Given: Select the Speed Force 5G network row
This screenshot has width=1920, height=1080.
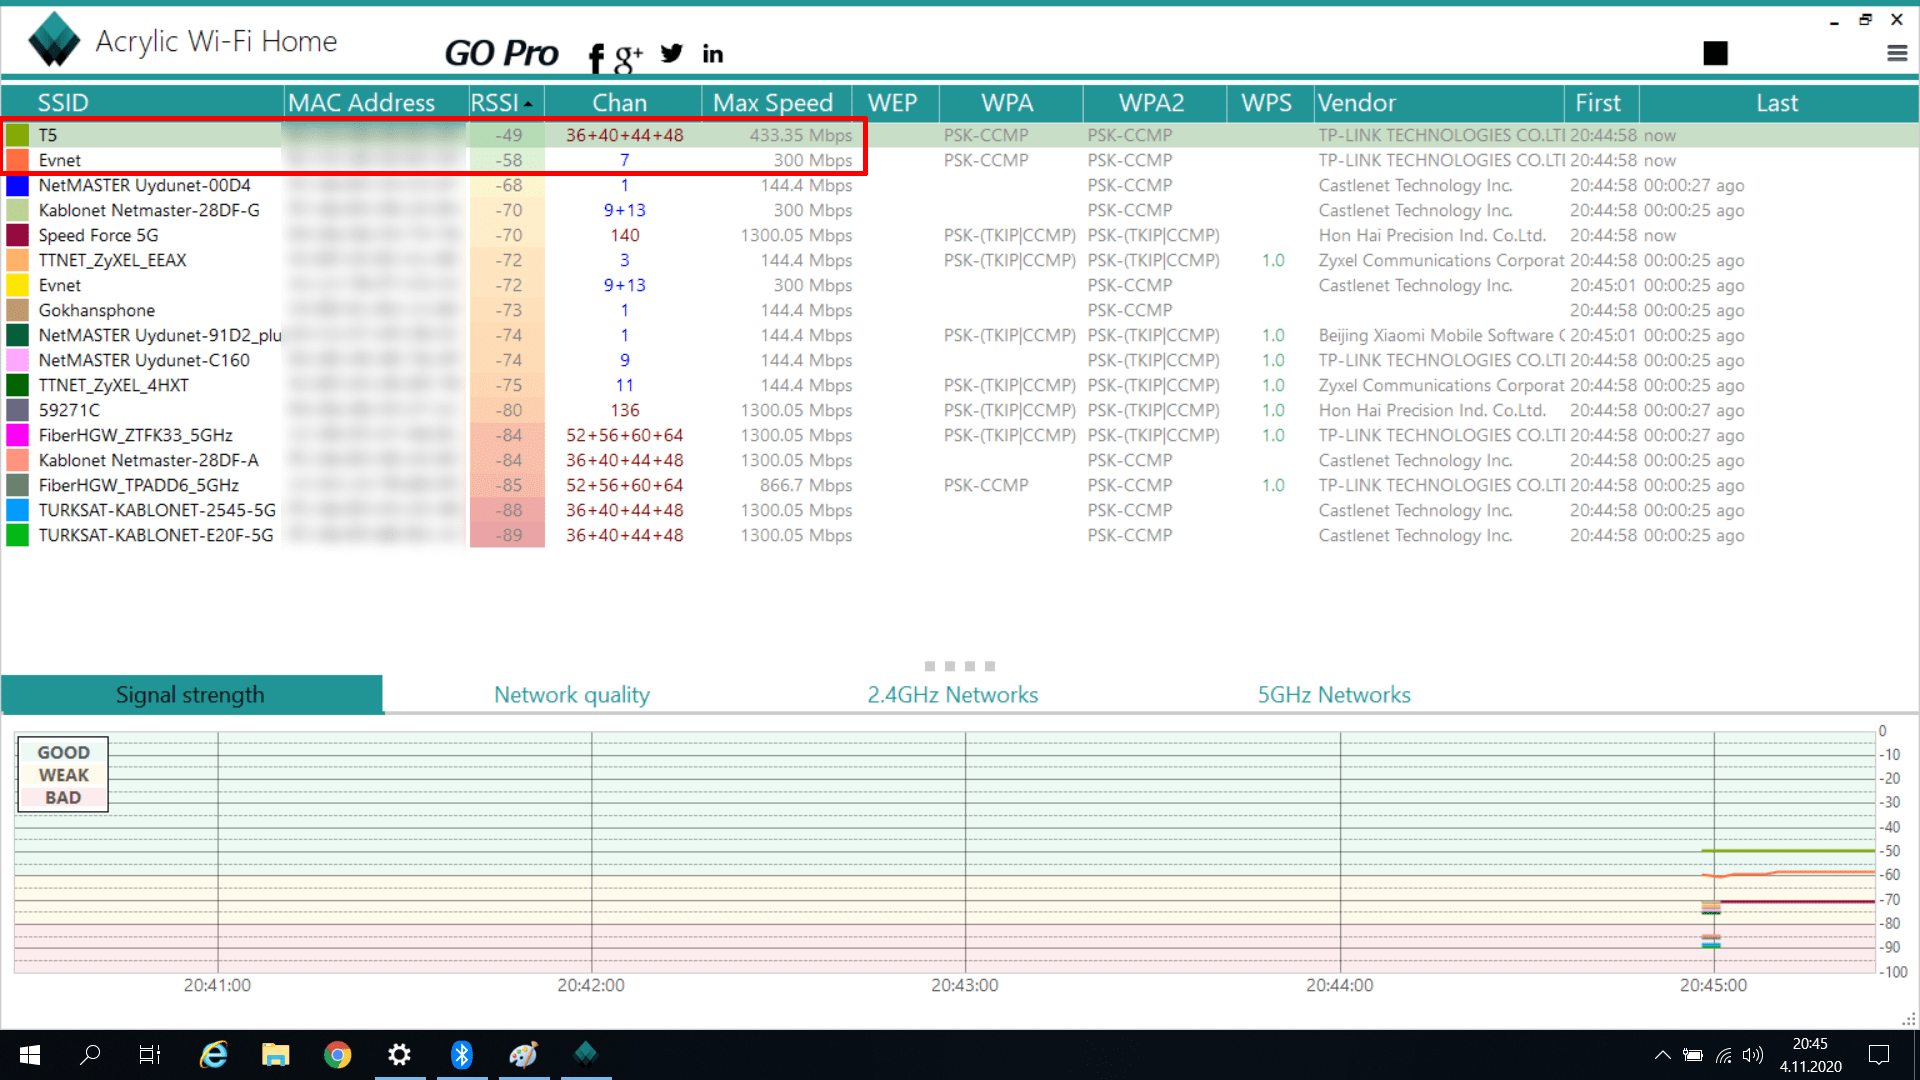Looking at the screenshot, I should pos(98,235).
